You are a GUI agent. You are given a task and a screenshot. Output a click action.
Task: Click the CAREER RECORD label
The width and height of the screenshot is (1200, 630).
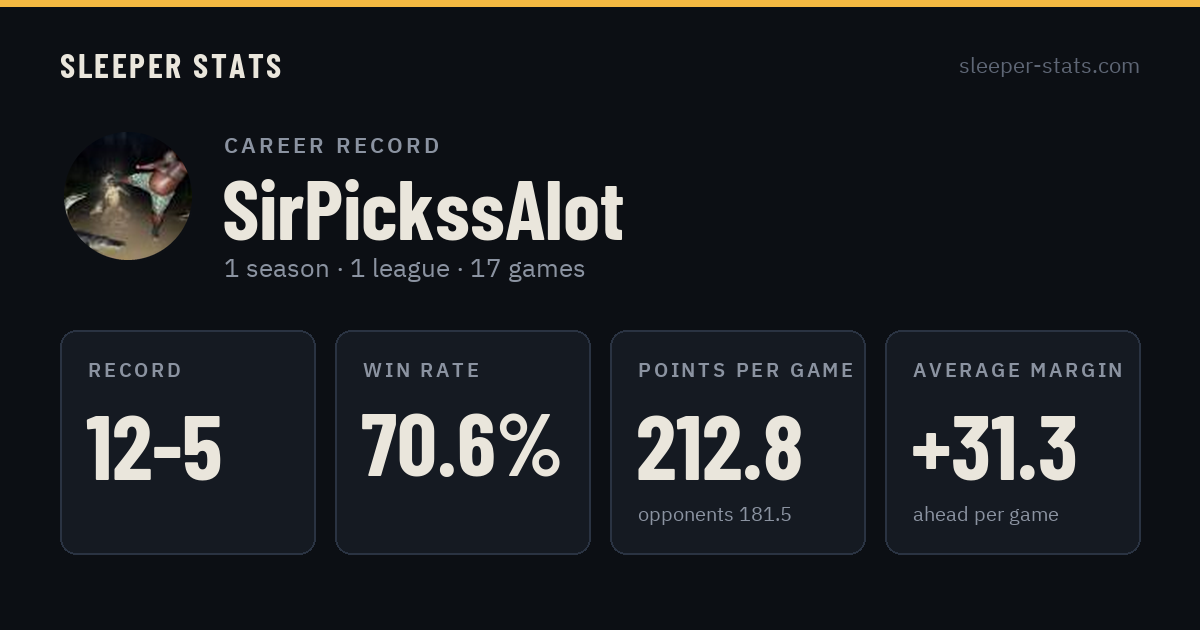(x=332, y=146)
